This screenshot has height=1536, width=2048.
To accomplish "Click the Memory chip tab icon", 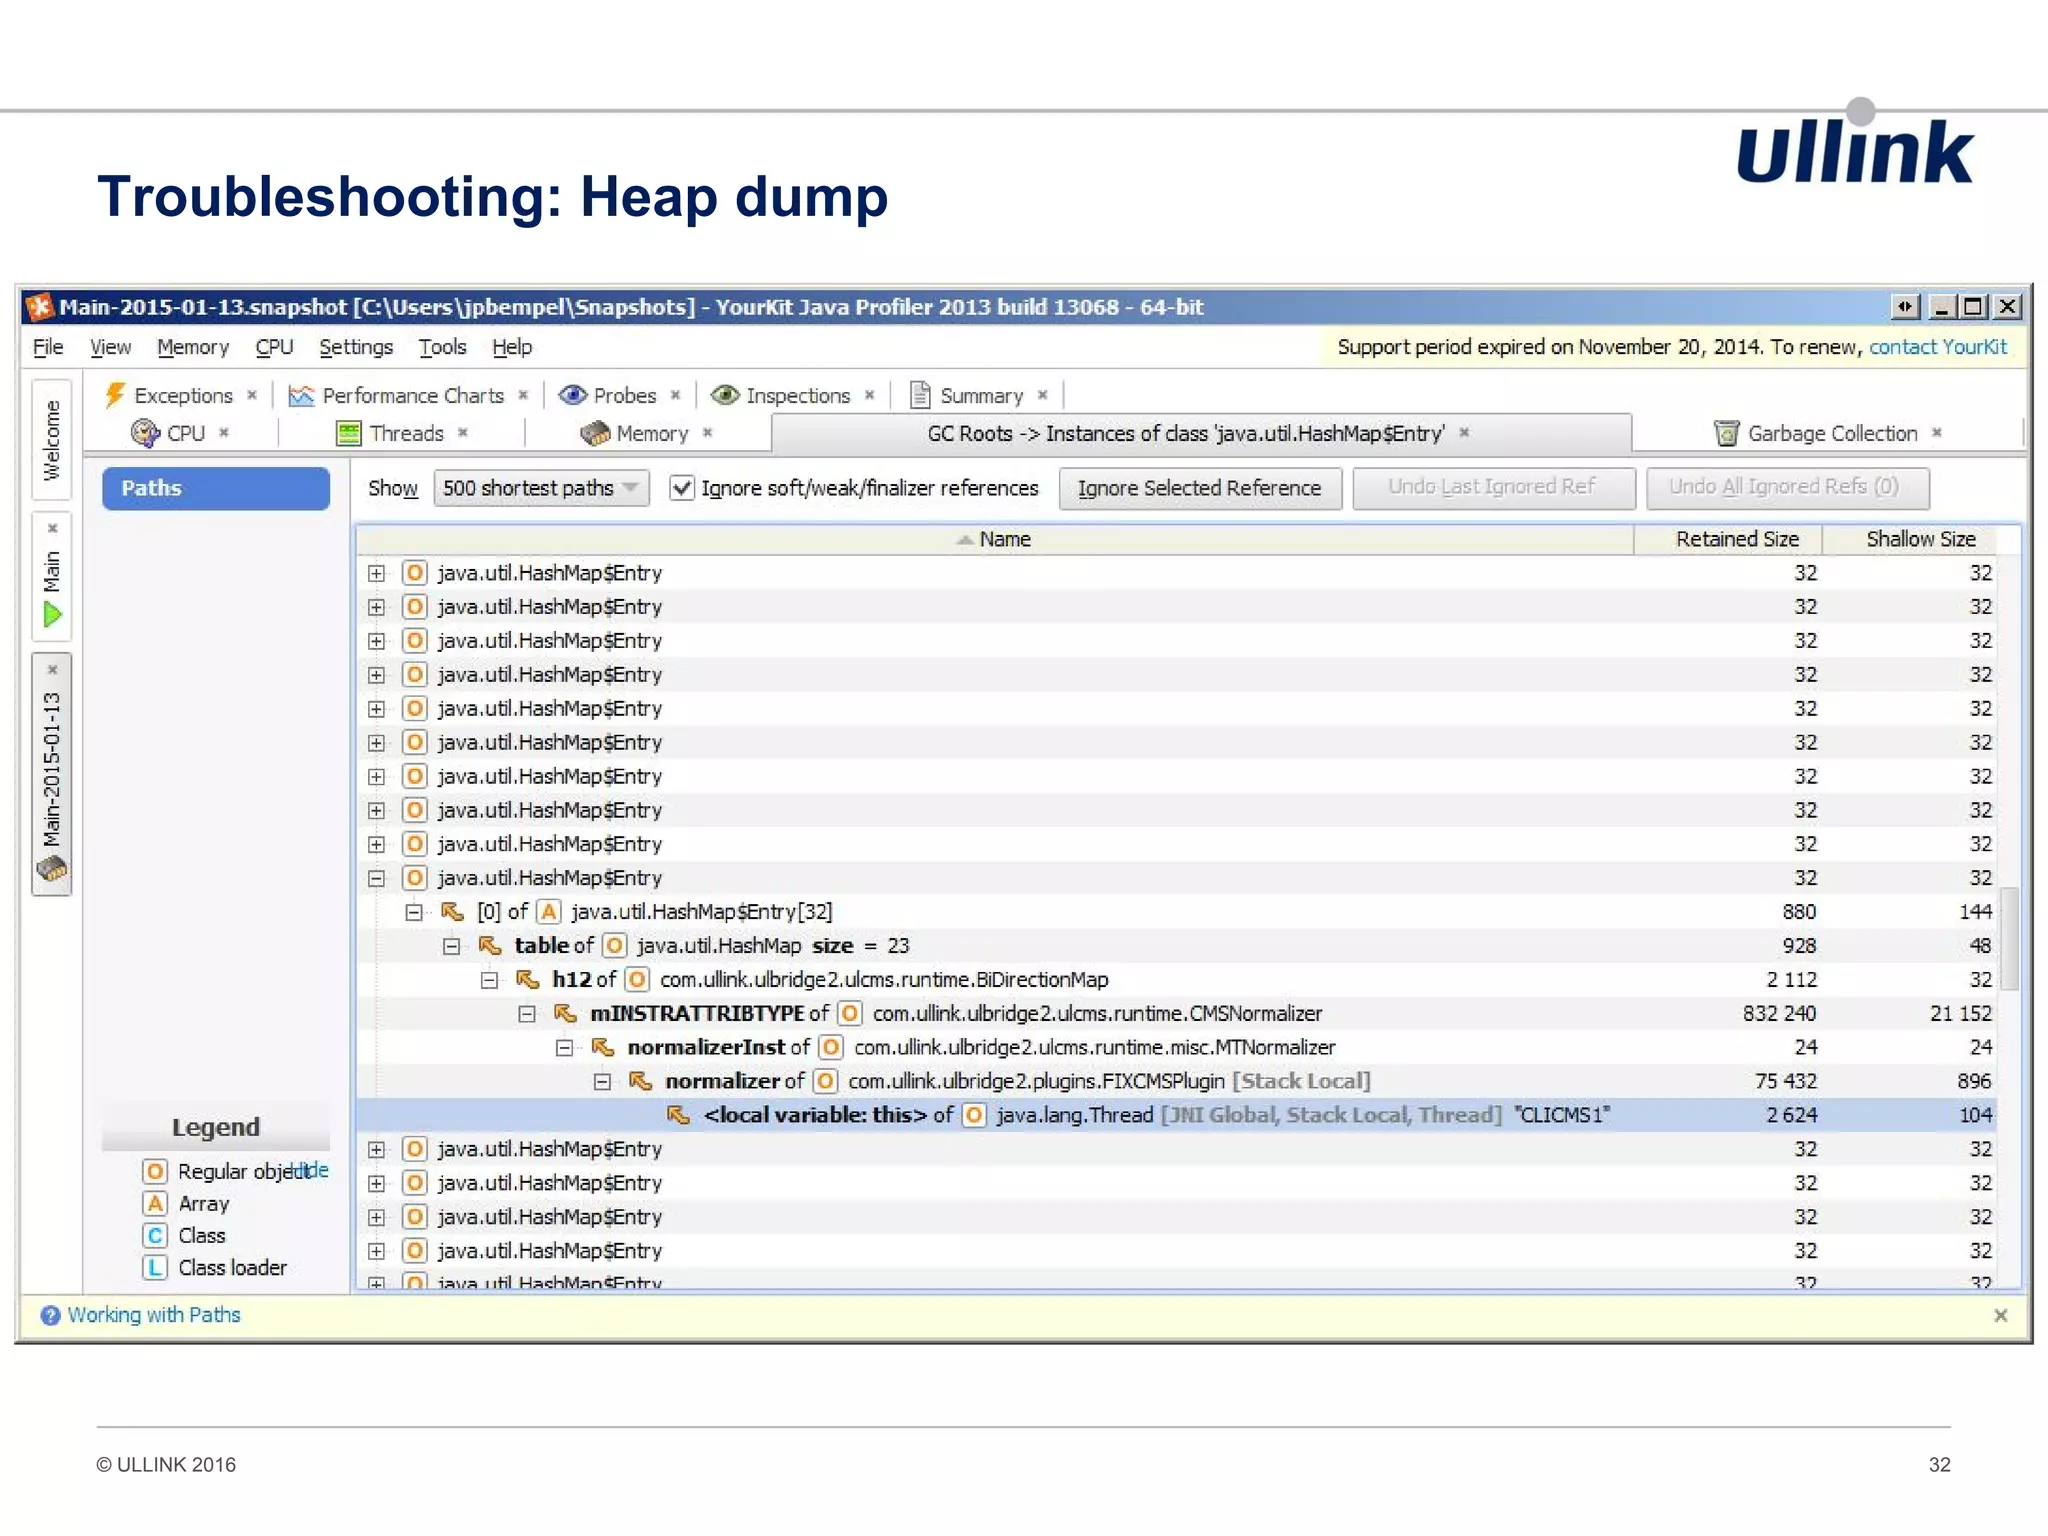I will (595, 433).
